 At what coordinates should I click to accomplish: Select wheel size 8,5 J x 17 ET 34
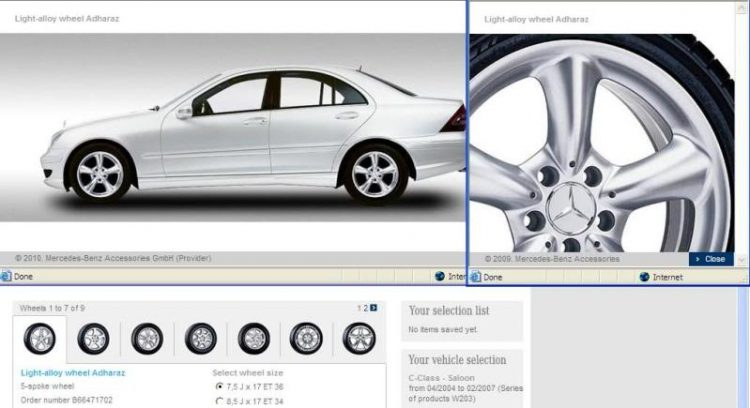click(220, 401)
